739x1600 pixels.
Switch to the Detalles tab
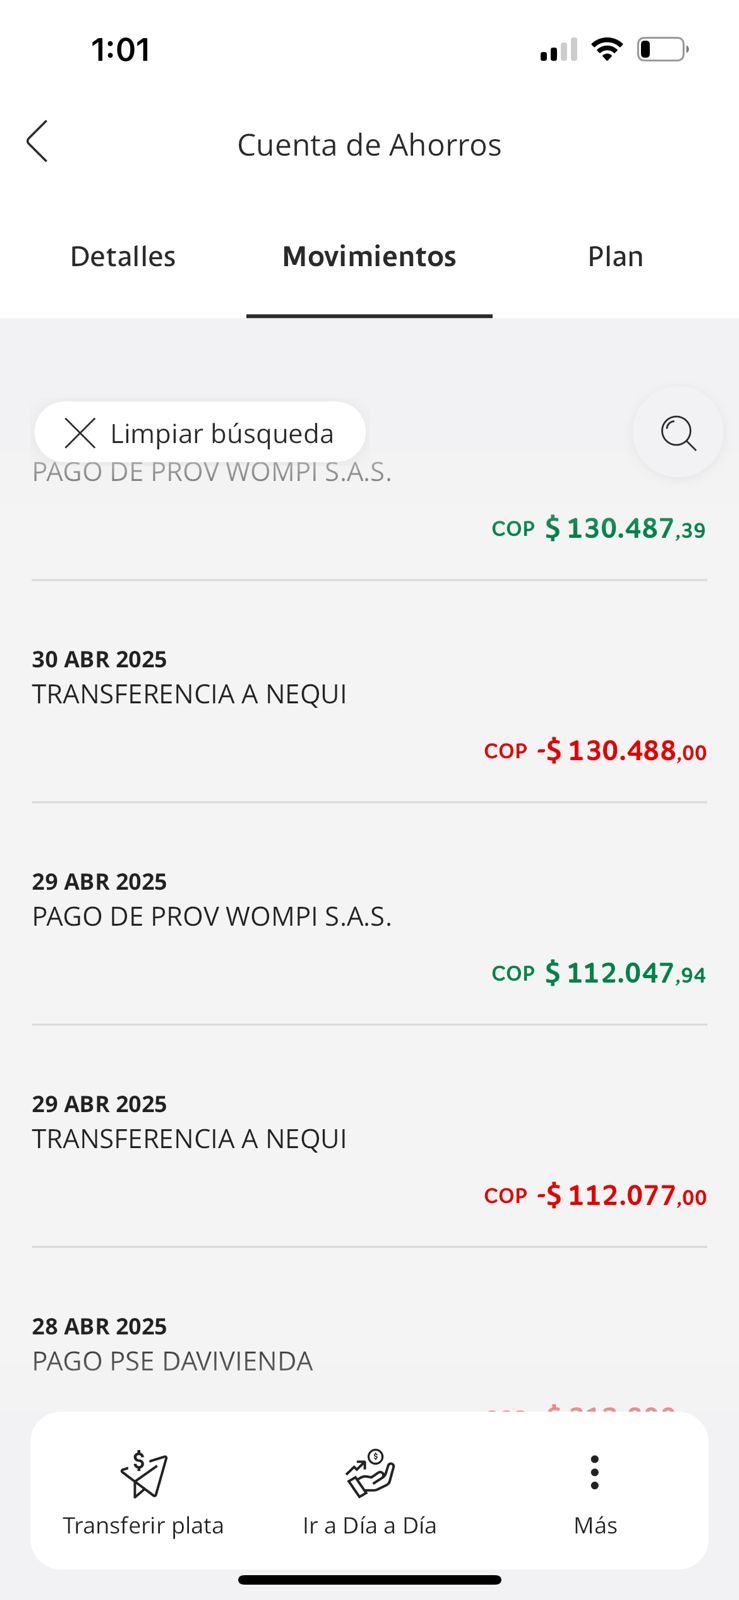123,257
